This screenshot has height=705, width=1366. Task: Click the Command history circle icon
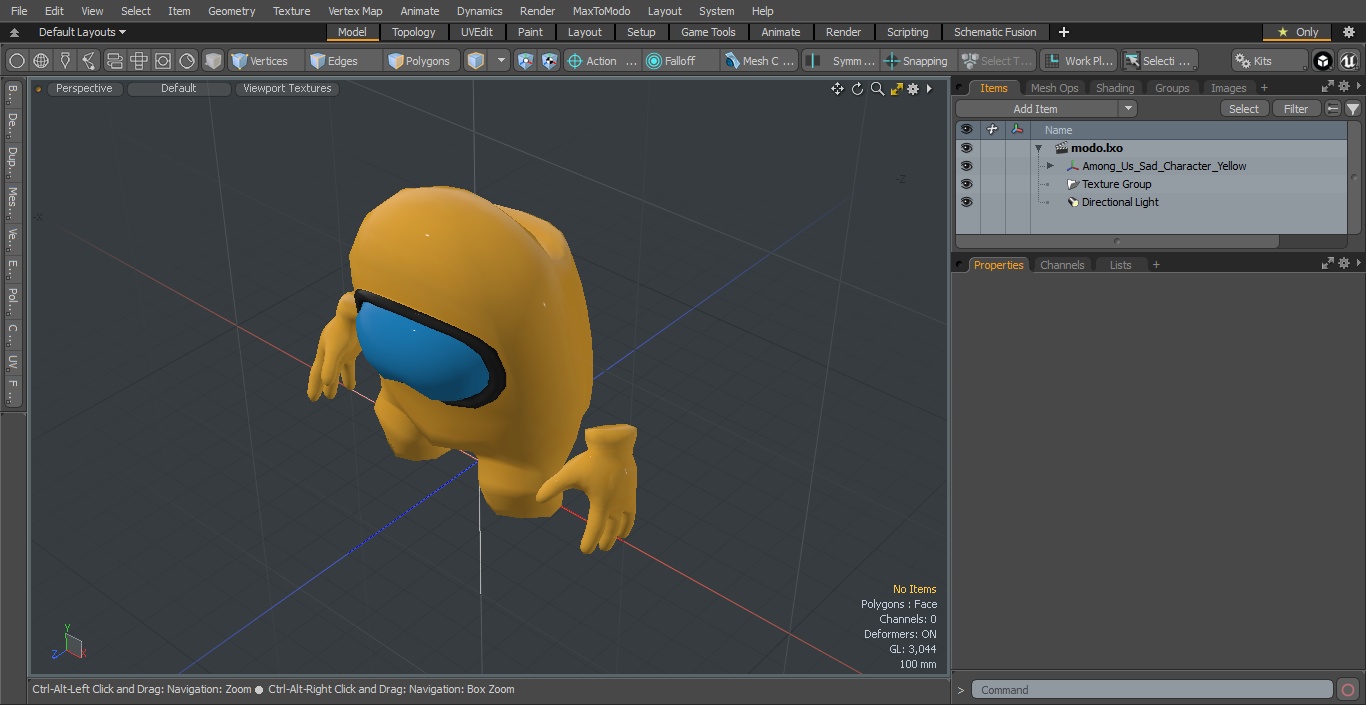1347,690
